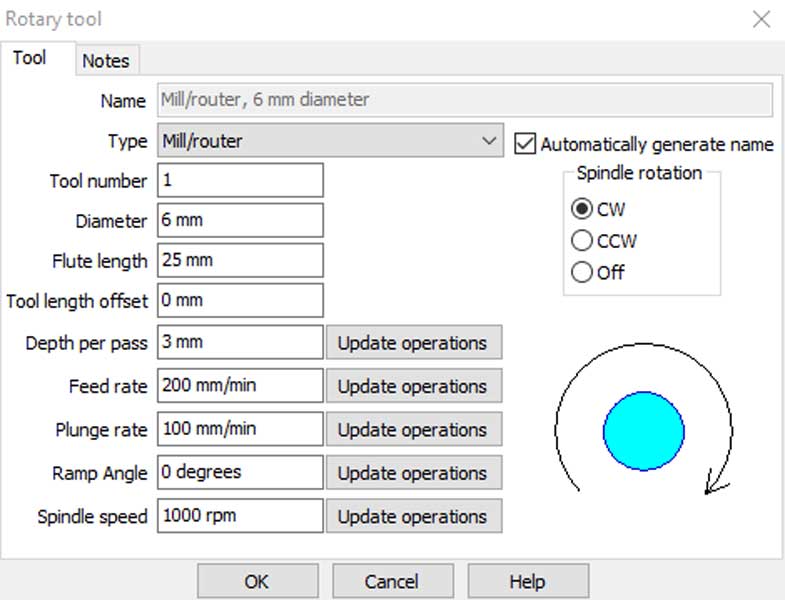Select CCW spindle rotation
This screenshot has width=785, height=600.
point(582,240)
